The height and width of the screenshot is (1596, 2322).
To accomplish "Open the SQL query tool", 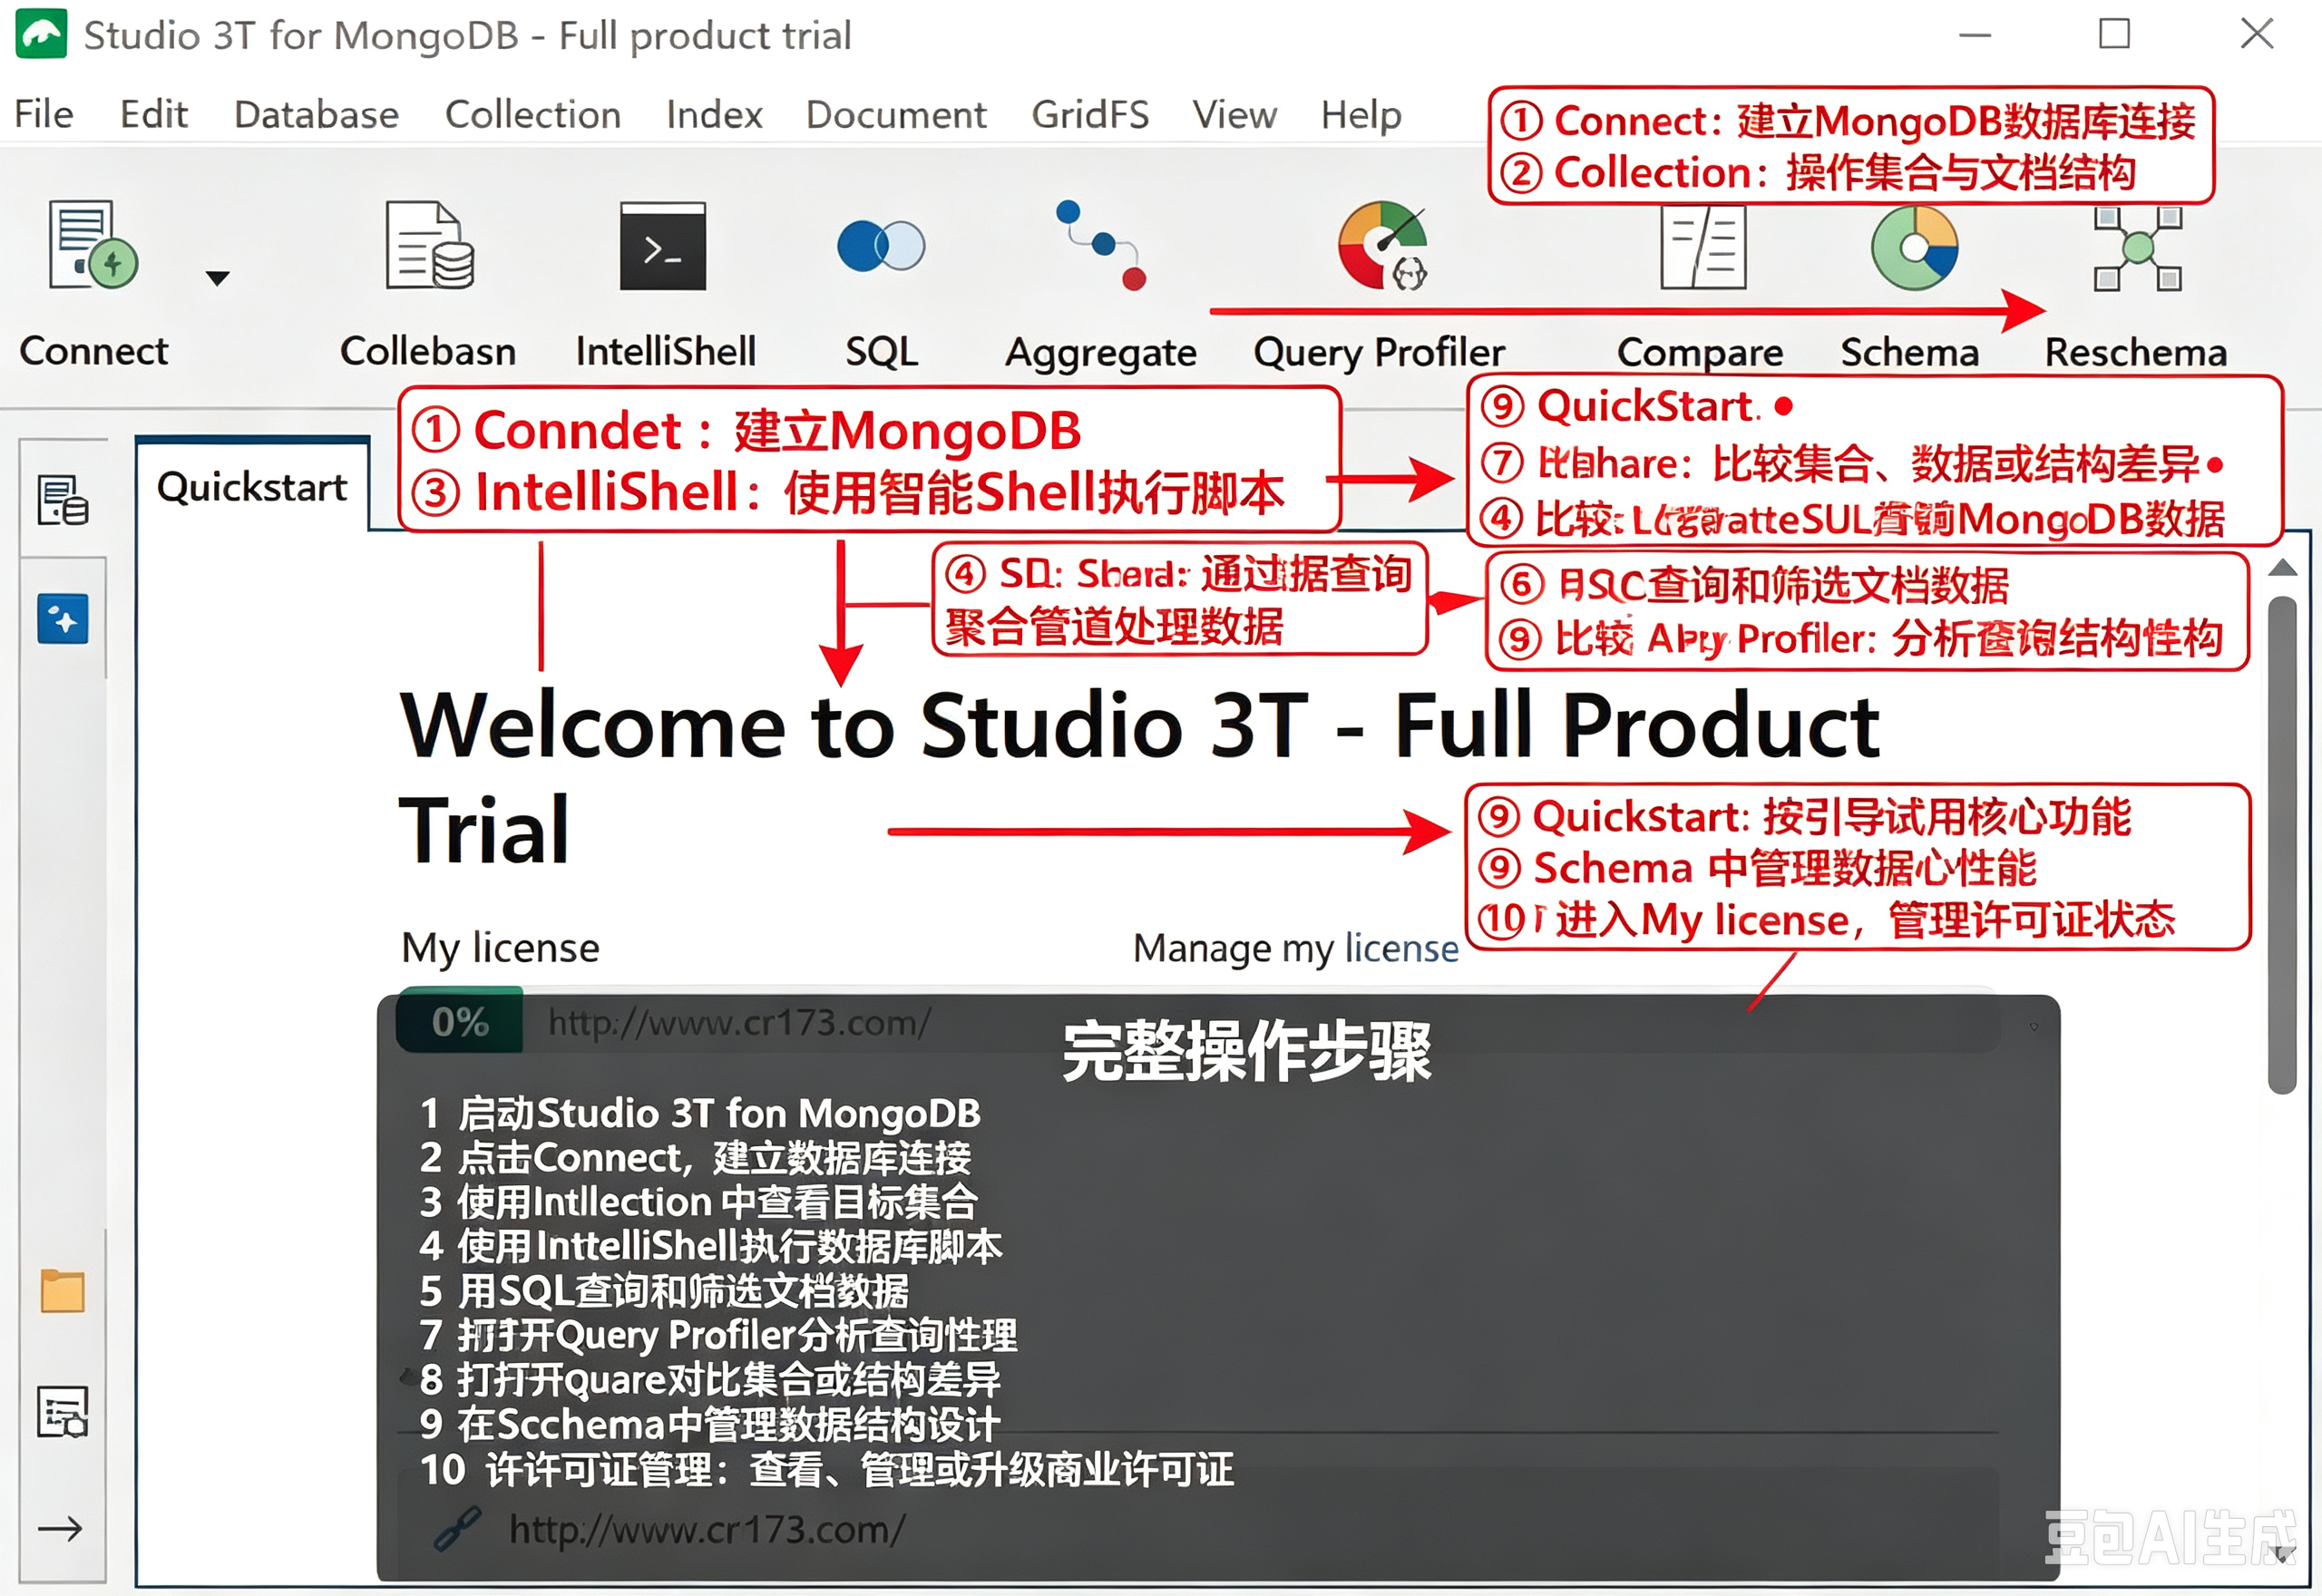I will pyautogui.click(x=880, y=246).
